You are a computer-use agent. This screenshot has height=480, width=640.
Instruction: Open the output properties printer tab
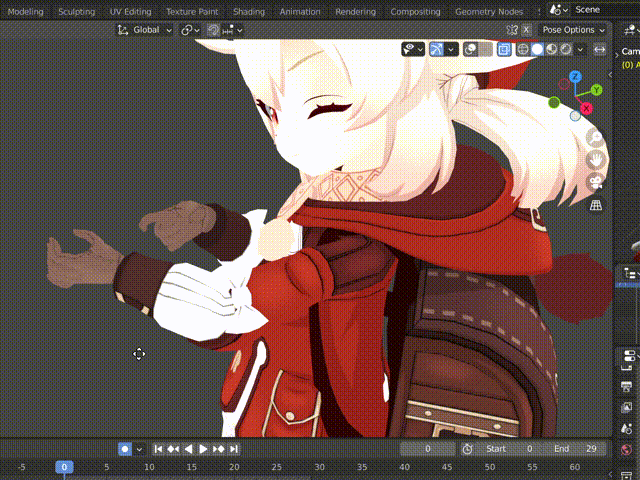[627, 386]
